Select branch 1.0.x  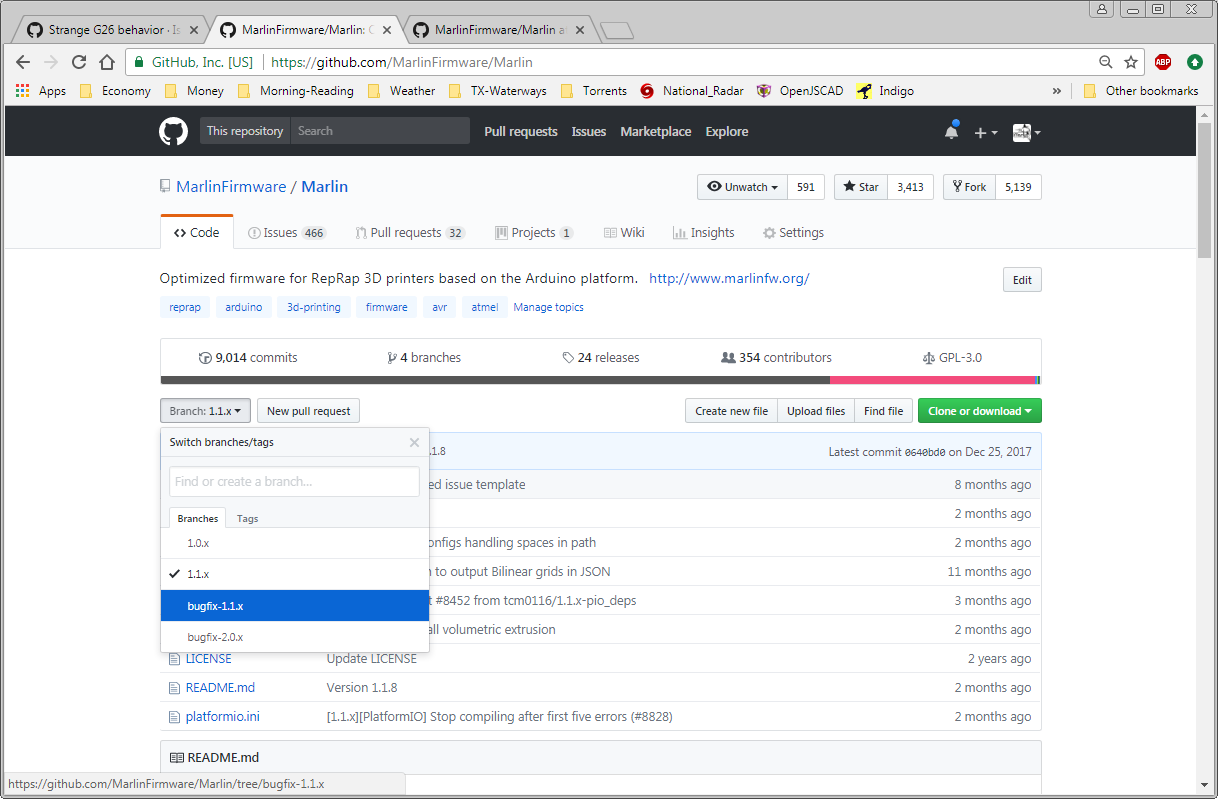coord(295,543)
